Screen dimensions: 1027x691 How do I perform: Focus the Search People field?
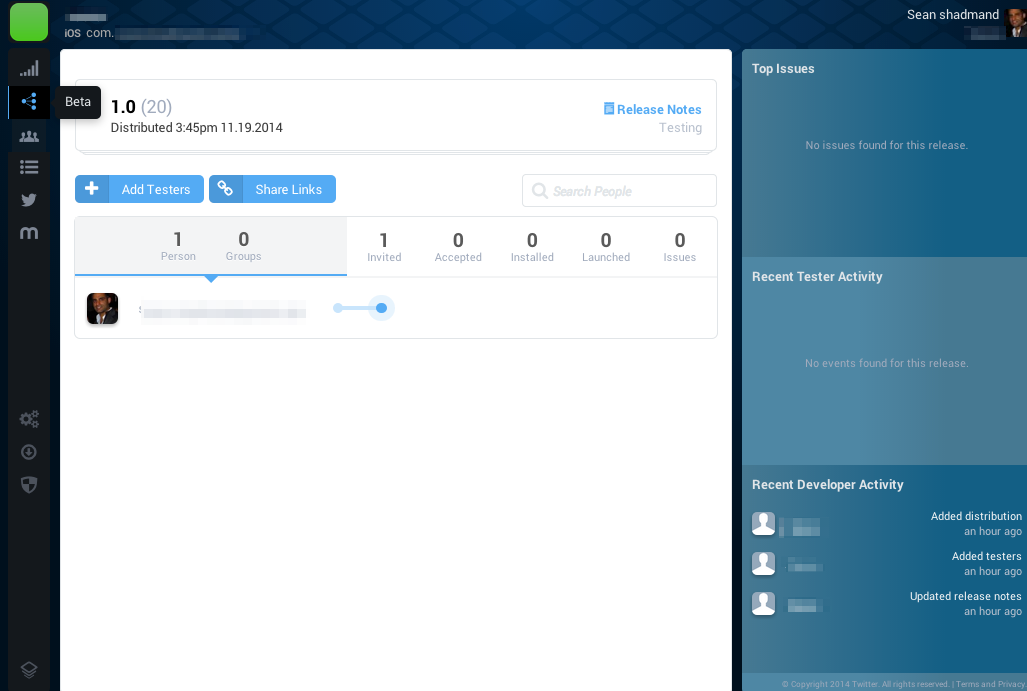(620, 191)
